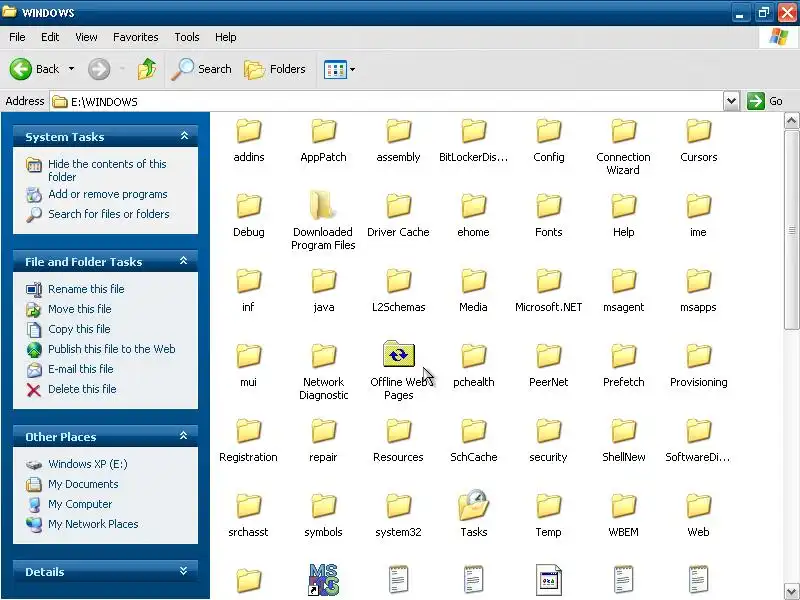
Task: Collapse the File and Folder Tasks panel
Action: pos(184,261)
